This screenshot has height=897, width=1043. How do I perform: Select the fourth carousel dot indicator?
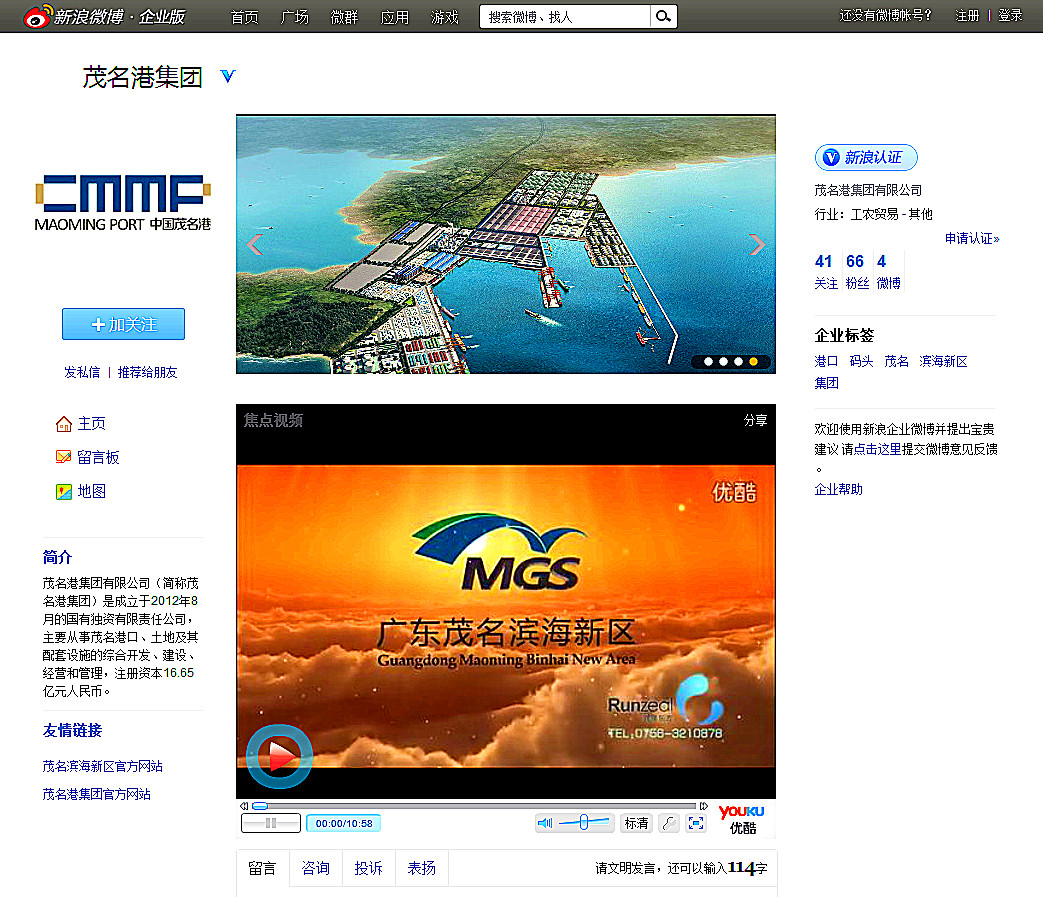pyautogui.click(x=753, y=362)
